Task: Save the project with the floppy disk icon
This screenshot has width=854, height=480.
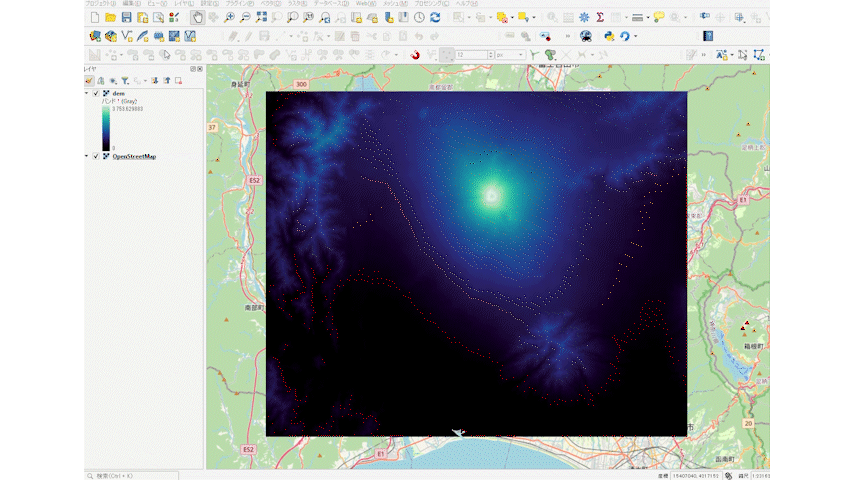Action: [x=126, y=17]
